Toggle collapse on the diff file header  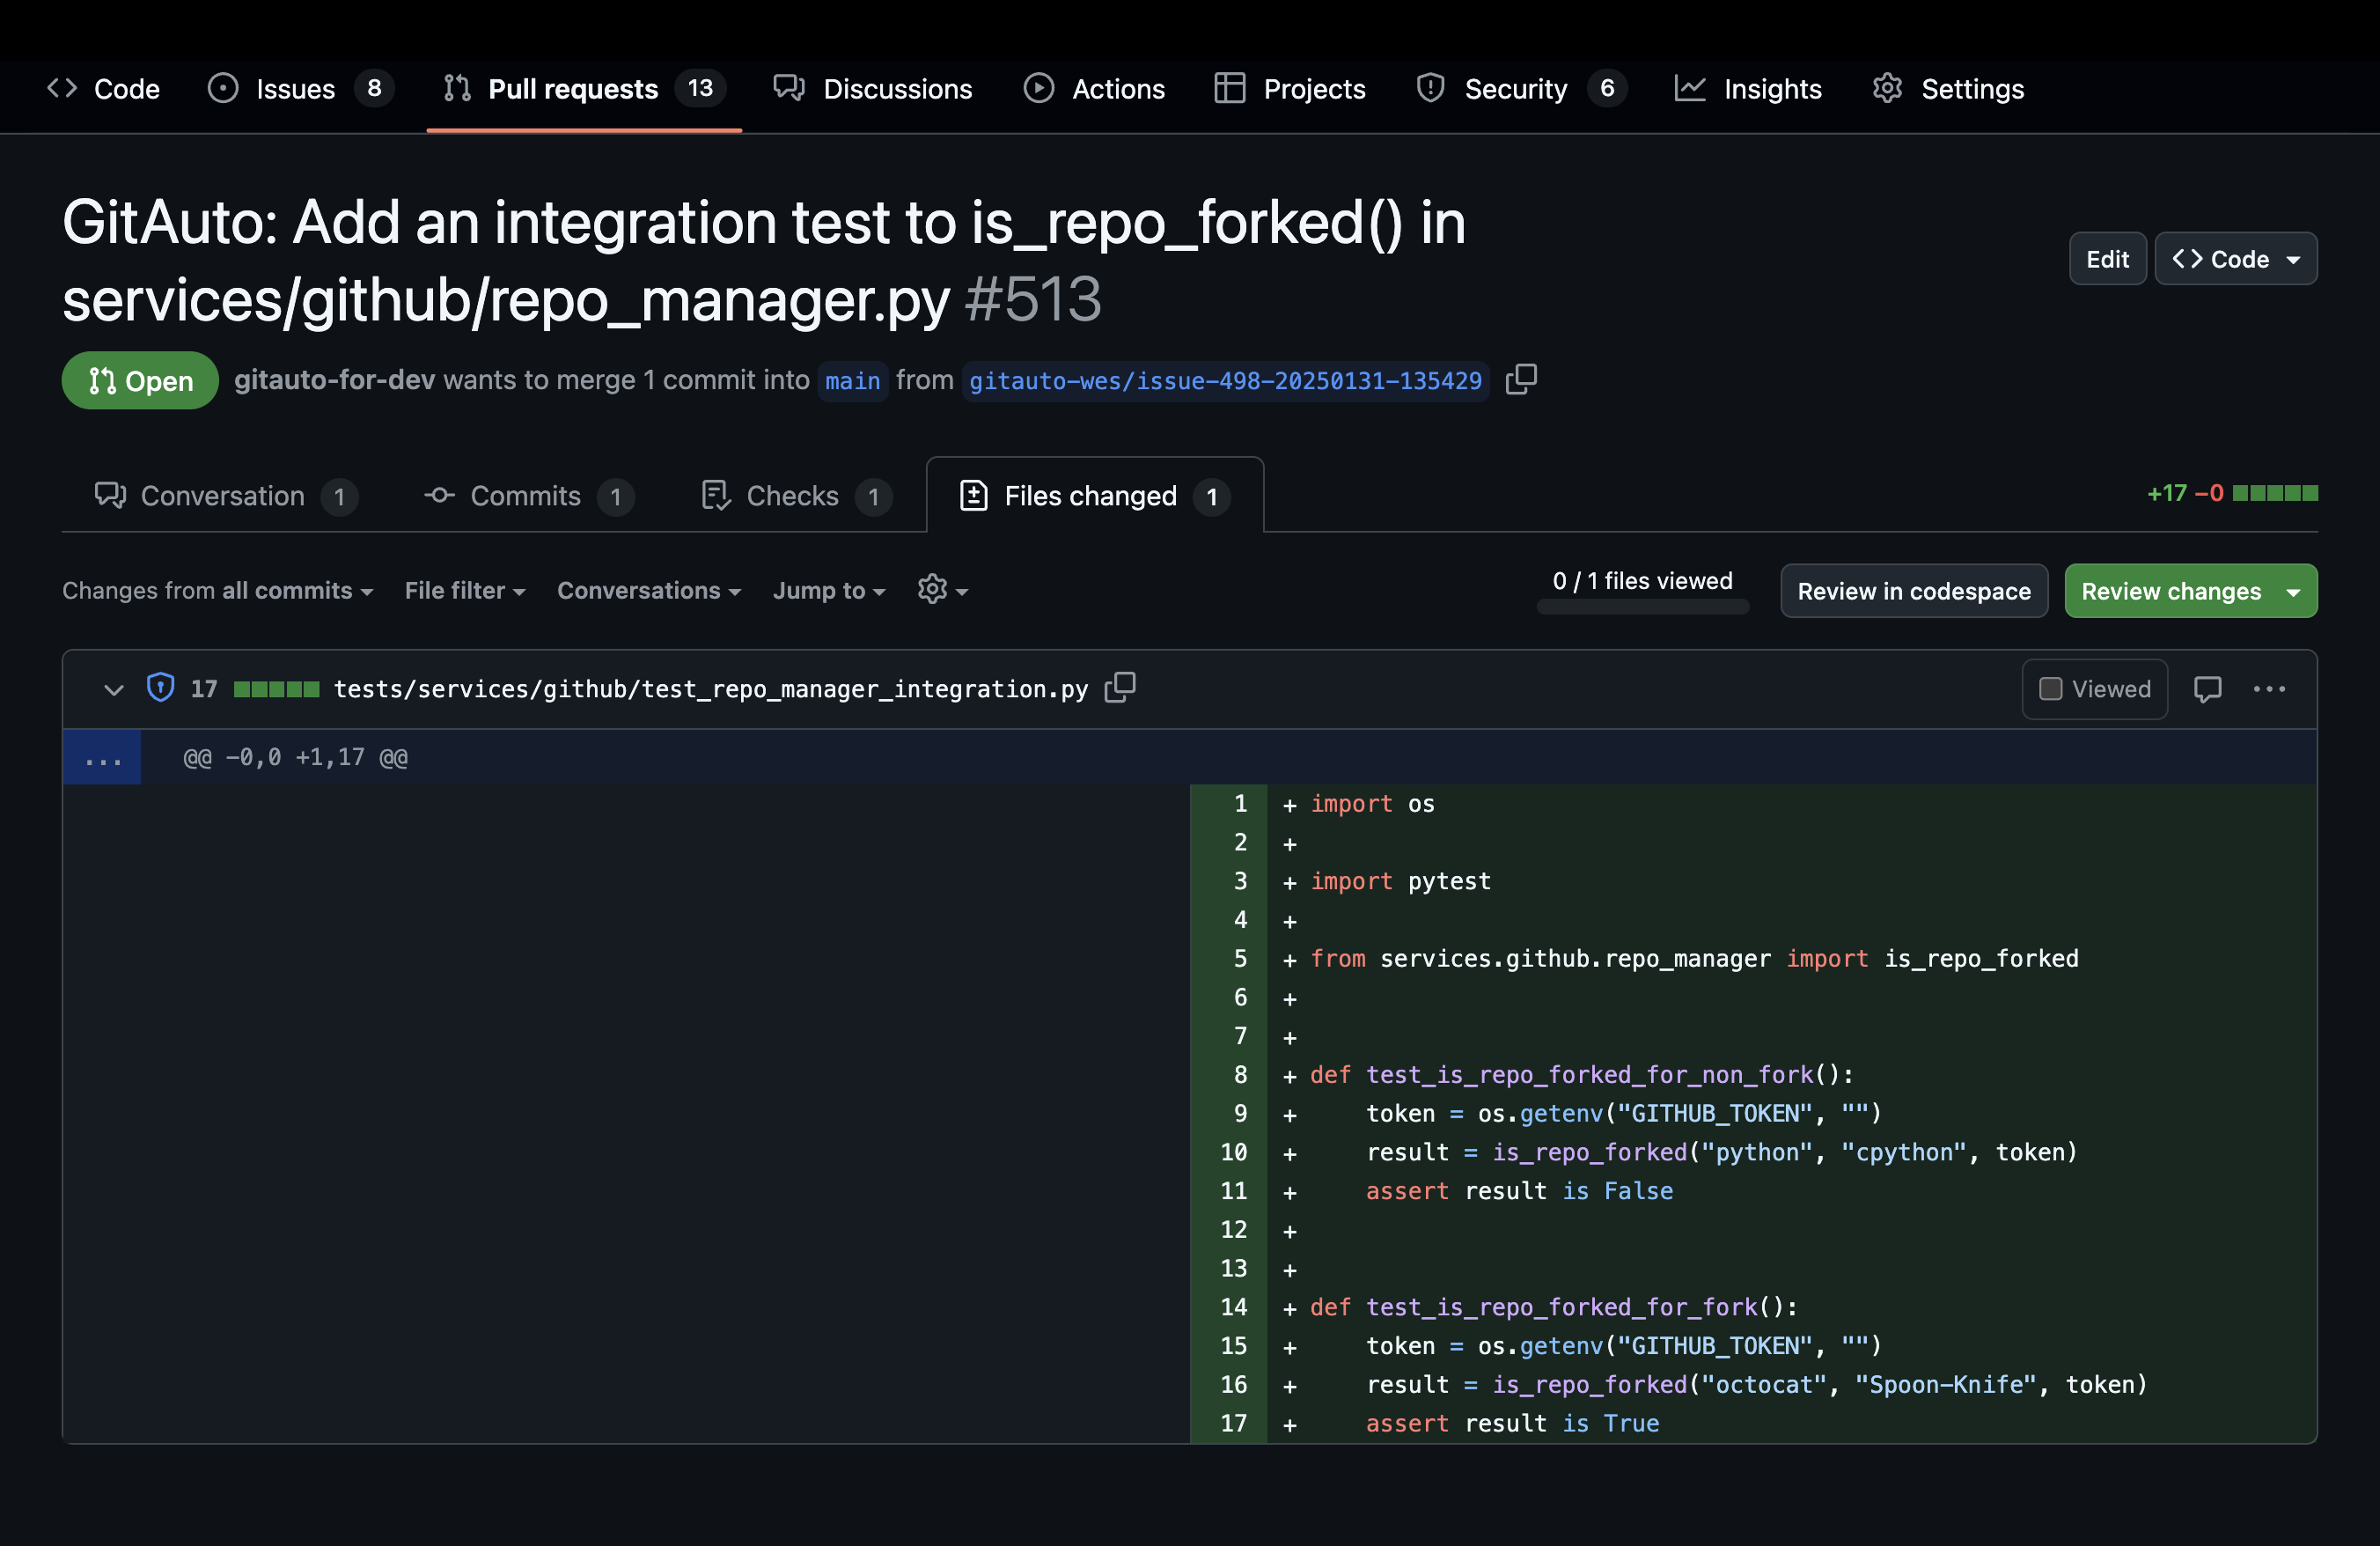(x=109, y=688)
